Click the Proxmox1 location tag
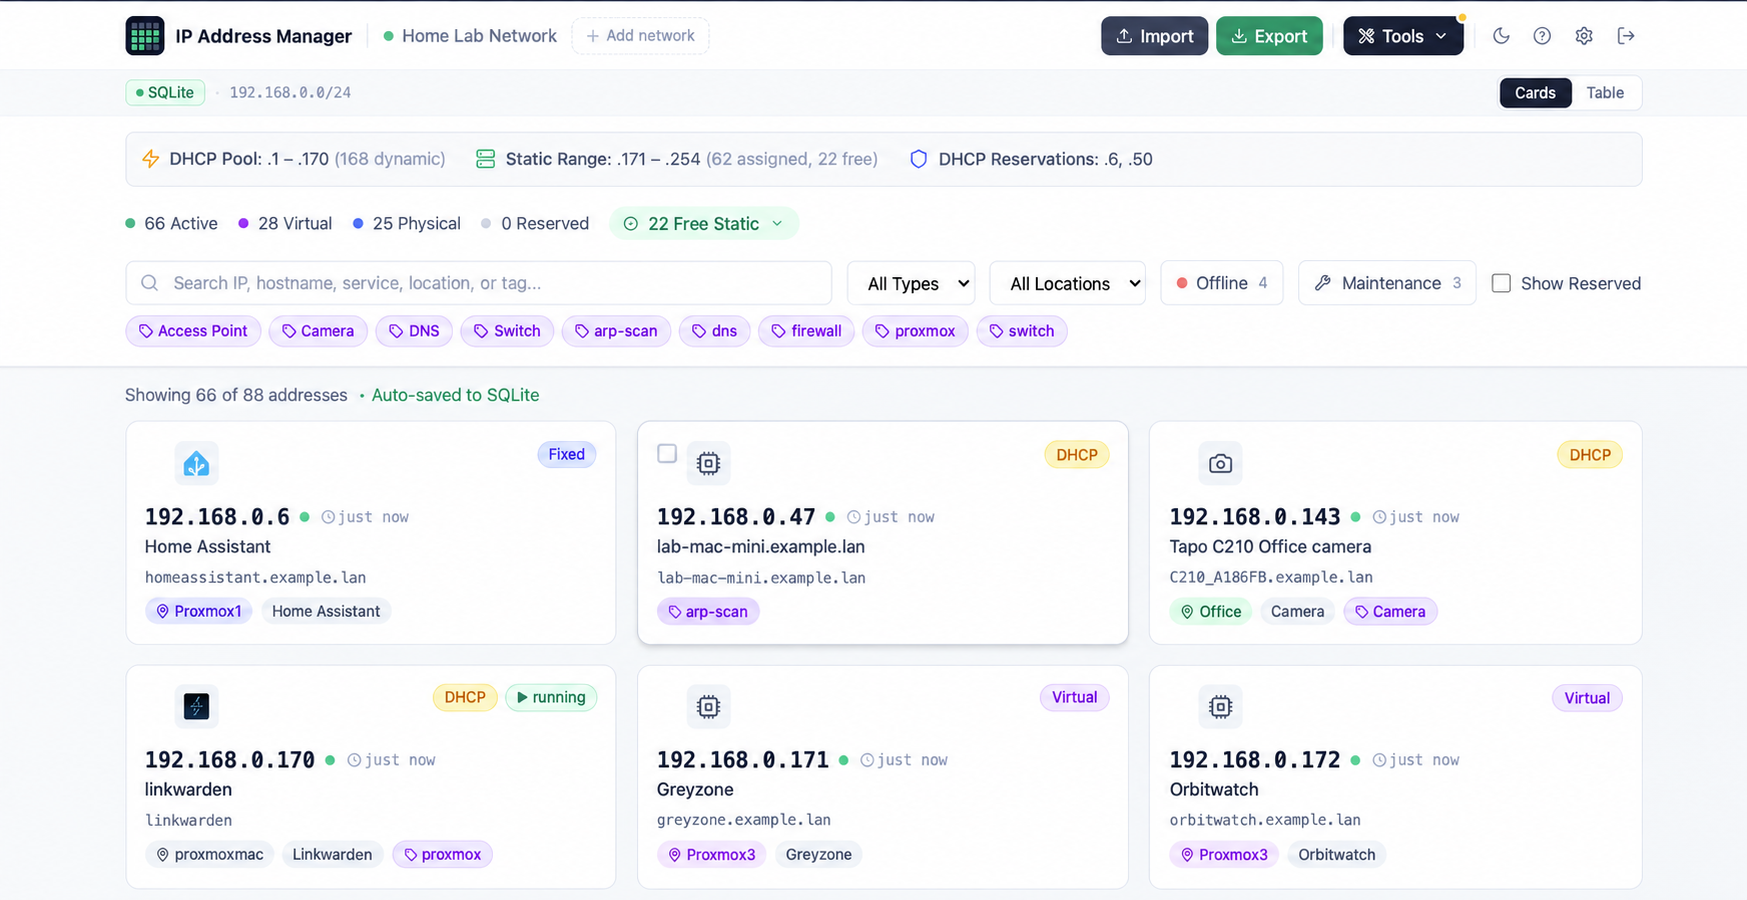1747x900 pixels. click(198, 611)
